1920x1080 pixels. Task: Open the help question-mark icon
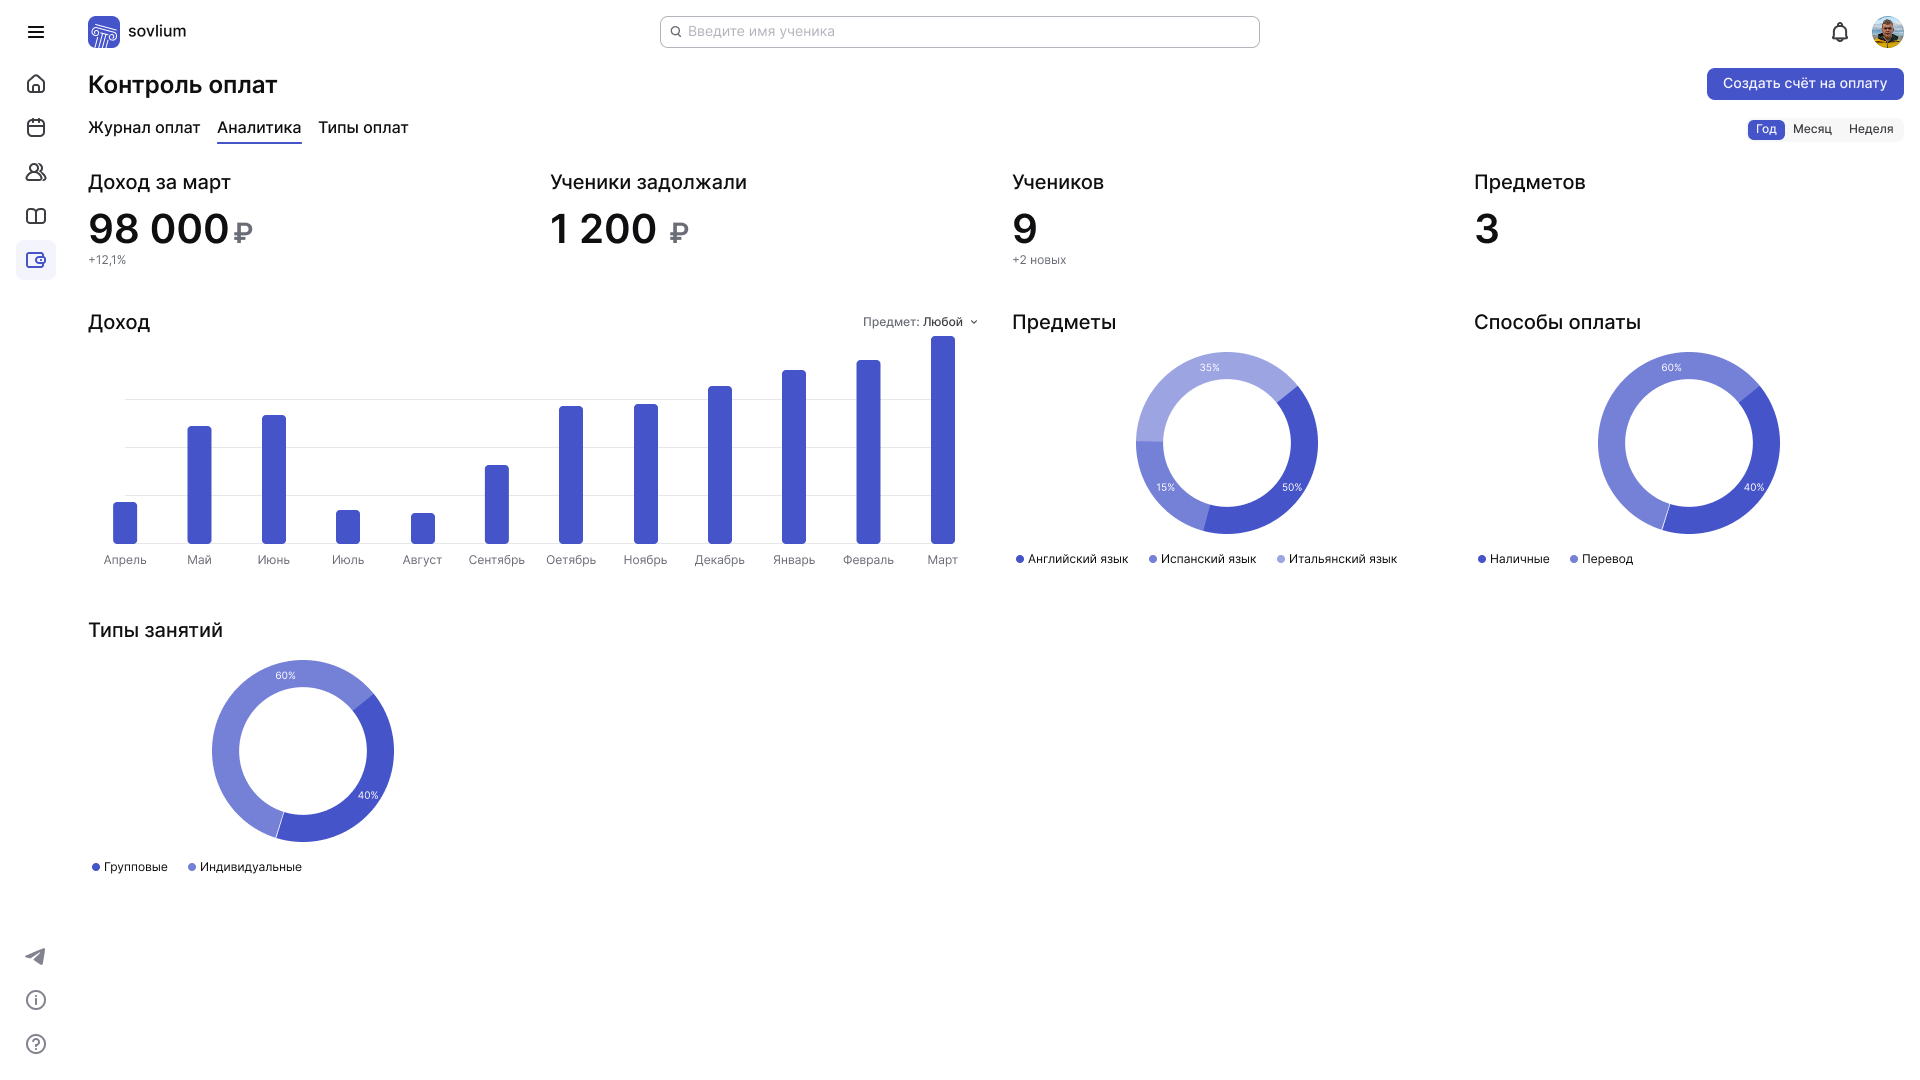36,1044
